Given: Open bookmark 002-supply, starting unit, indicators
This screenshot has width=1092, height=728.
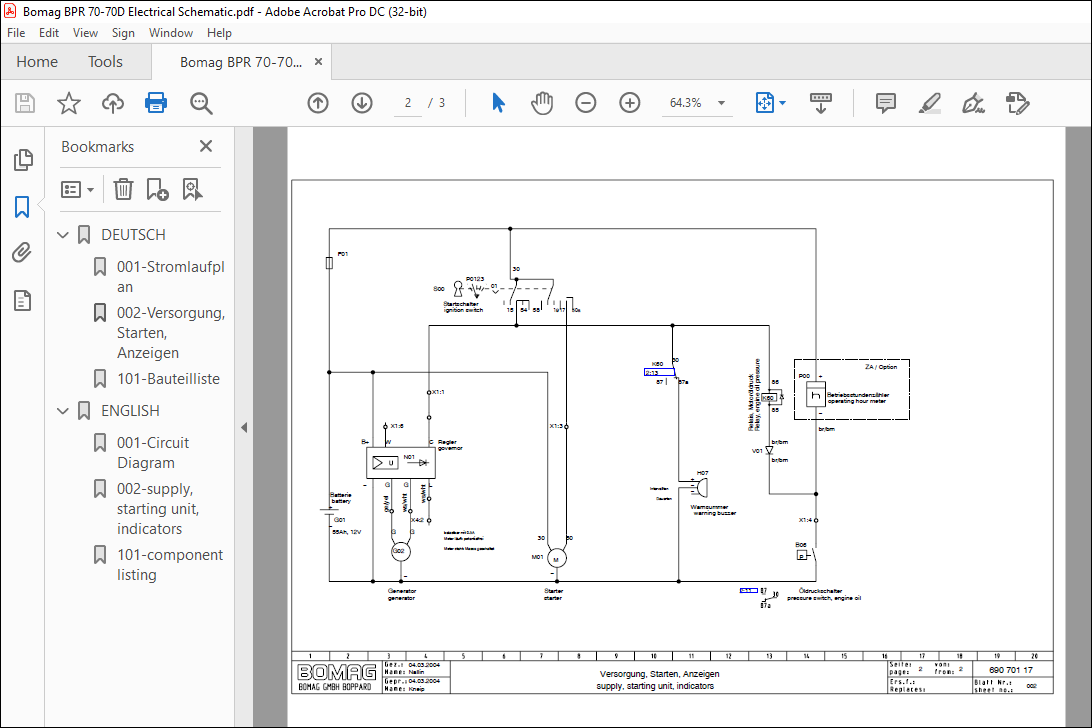Looking at the screenshot, I should click(x=158, y=509).
